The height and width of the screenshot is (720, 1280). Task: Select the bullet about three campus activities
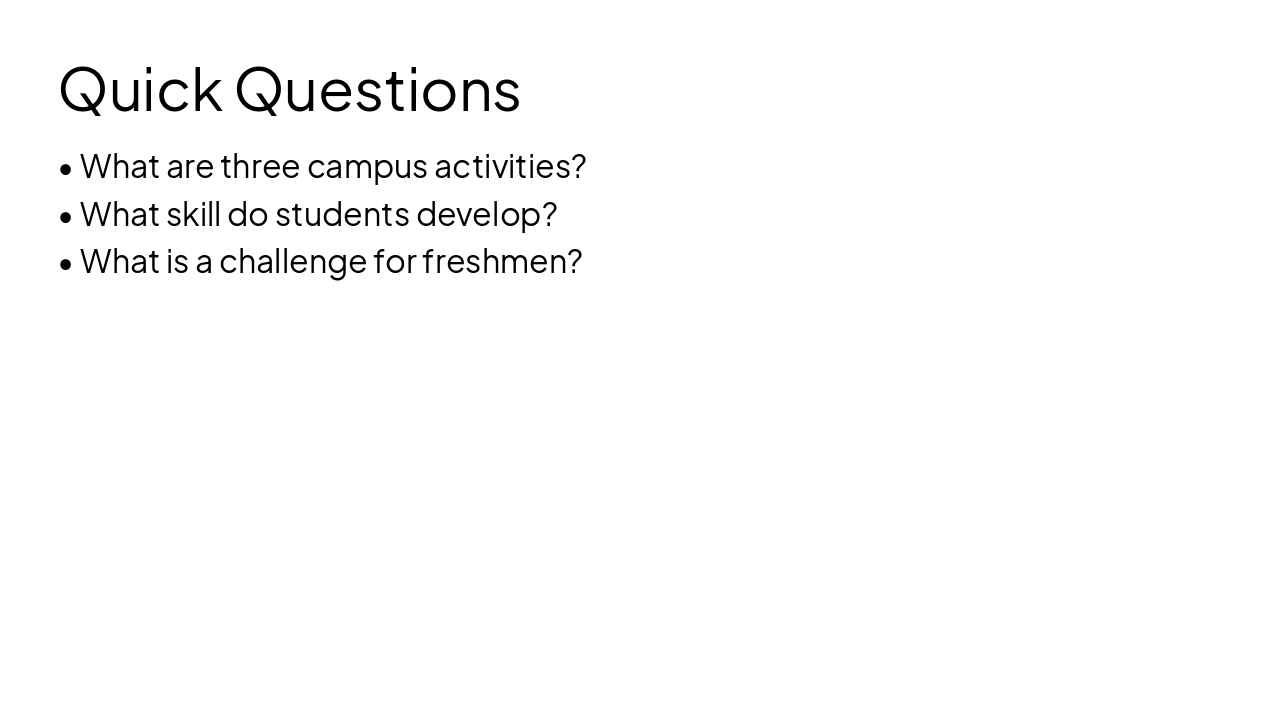click(332, 167)
